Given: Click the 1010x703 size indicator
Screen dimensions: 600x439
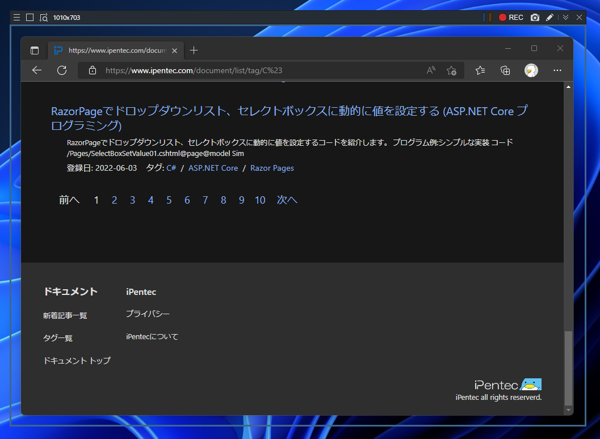Looking at the screenshot, I should coord(67,18).
